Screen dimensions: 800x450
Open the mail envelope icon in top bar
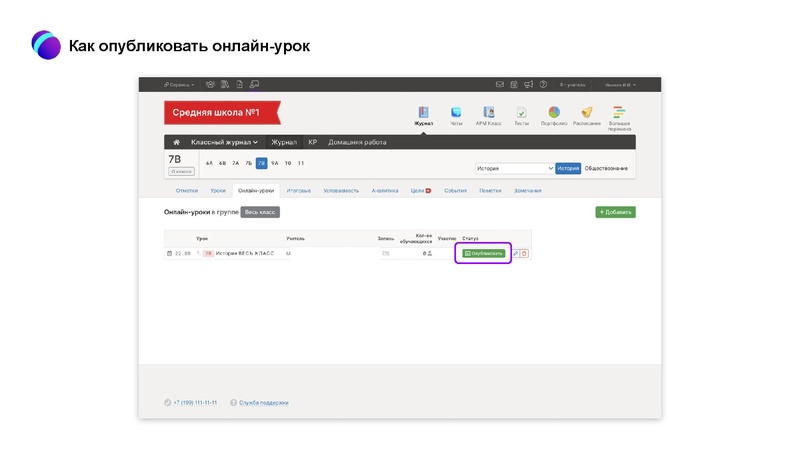pyautogui.click(x=500, y=85)
